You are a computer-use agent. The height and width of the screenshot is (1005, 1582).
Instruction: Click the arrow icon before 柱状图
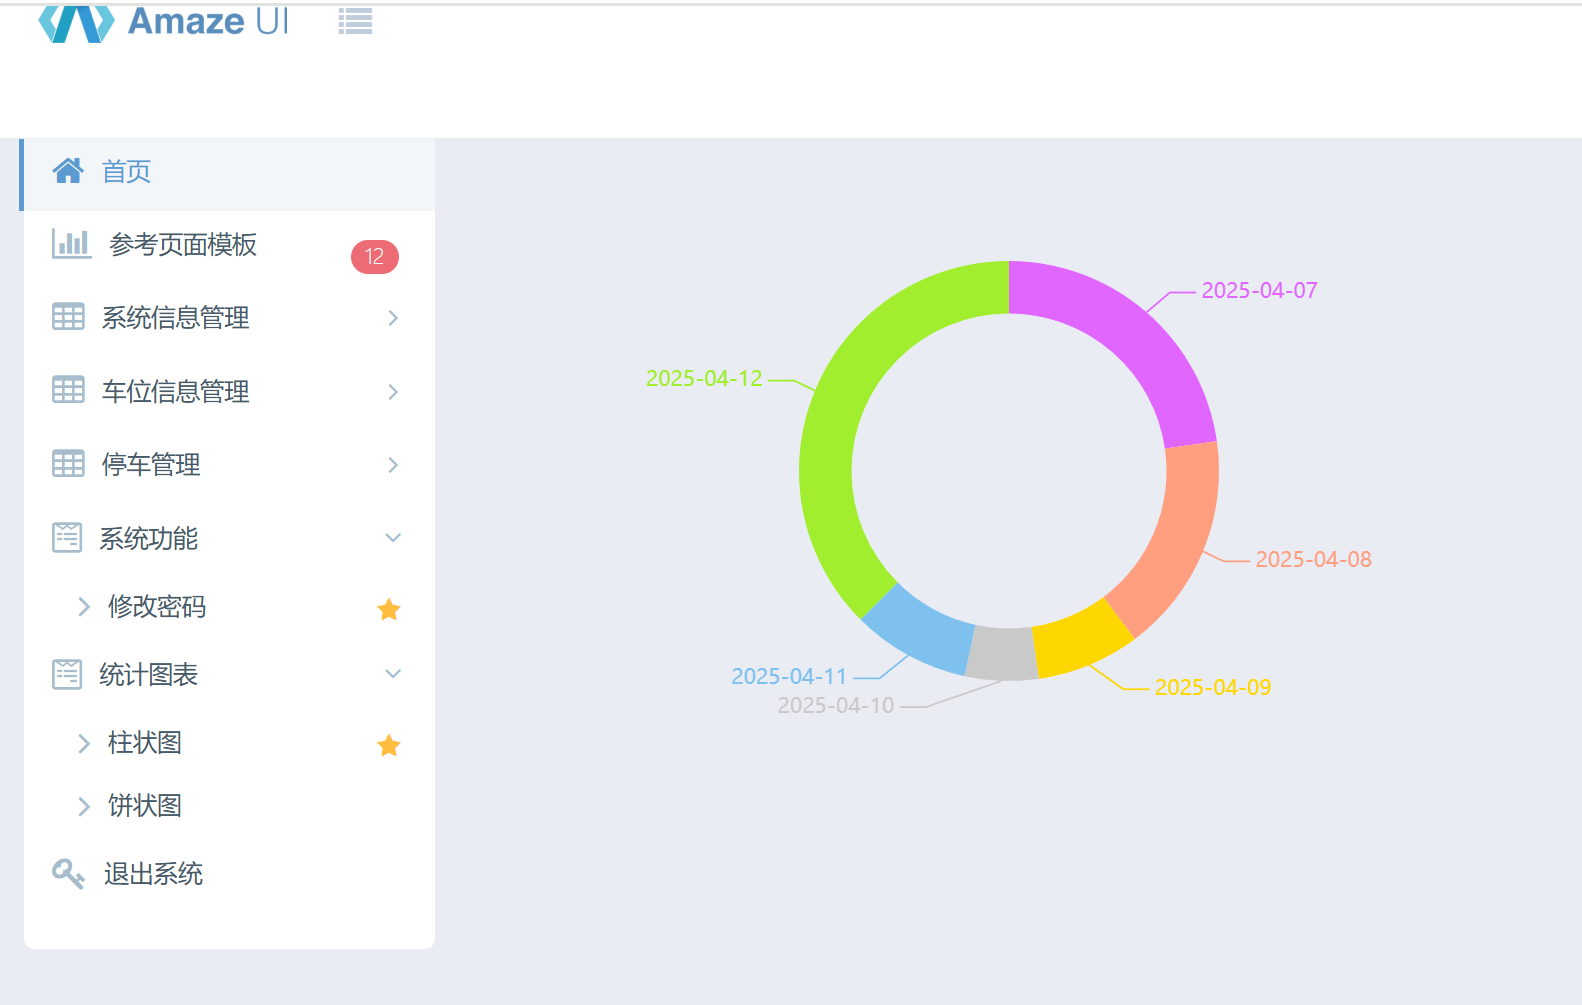click(x=84, y=743)
